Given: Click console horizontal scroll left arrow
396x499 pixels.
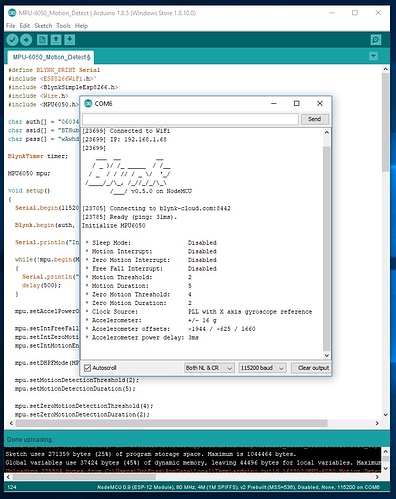Looking at the screenshot, I should (x=8, y=477).
